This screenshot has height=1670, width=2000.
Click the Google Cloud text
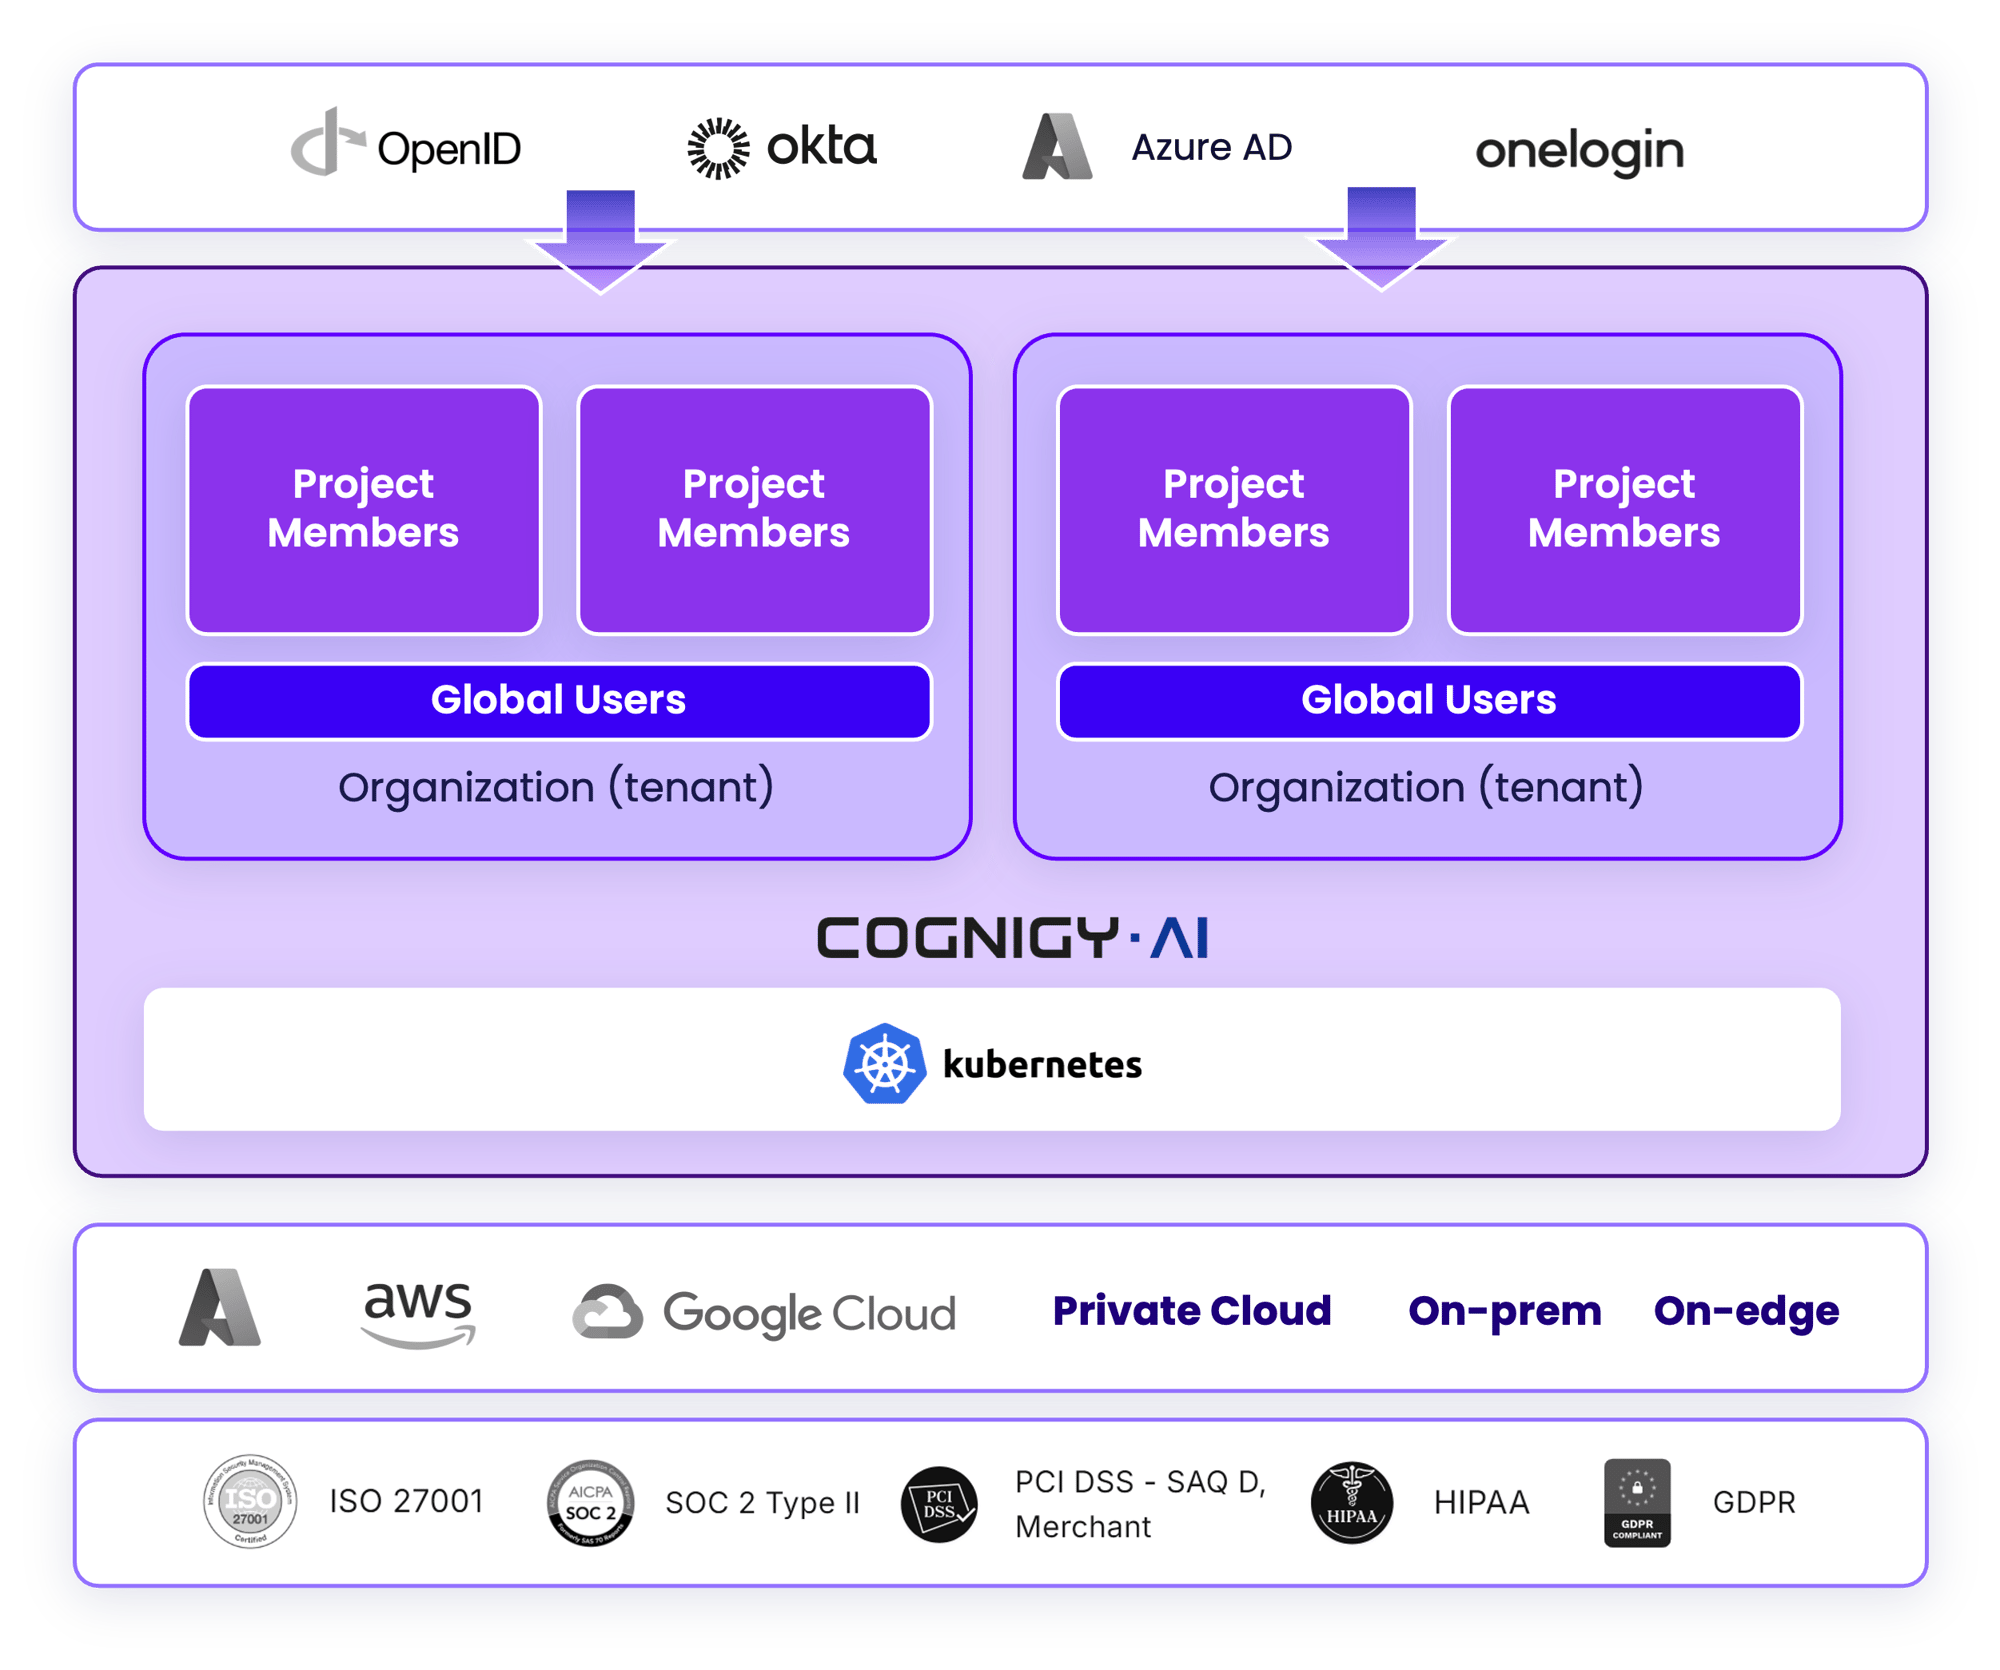(x=810, y=1313)
